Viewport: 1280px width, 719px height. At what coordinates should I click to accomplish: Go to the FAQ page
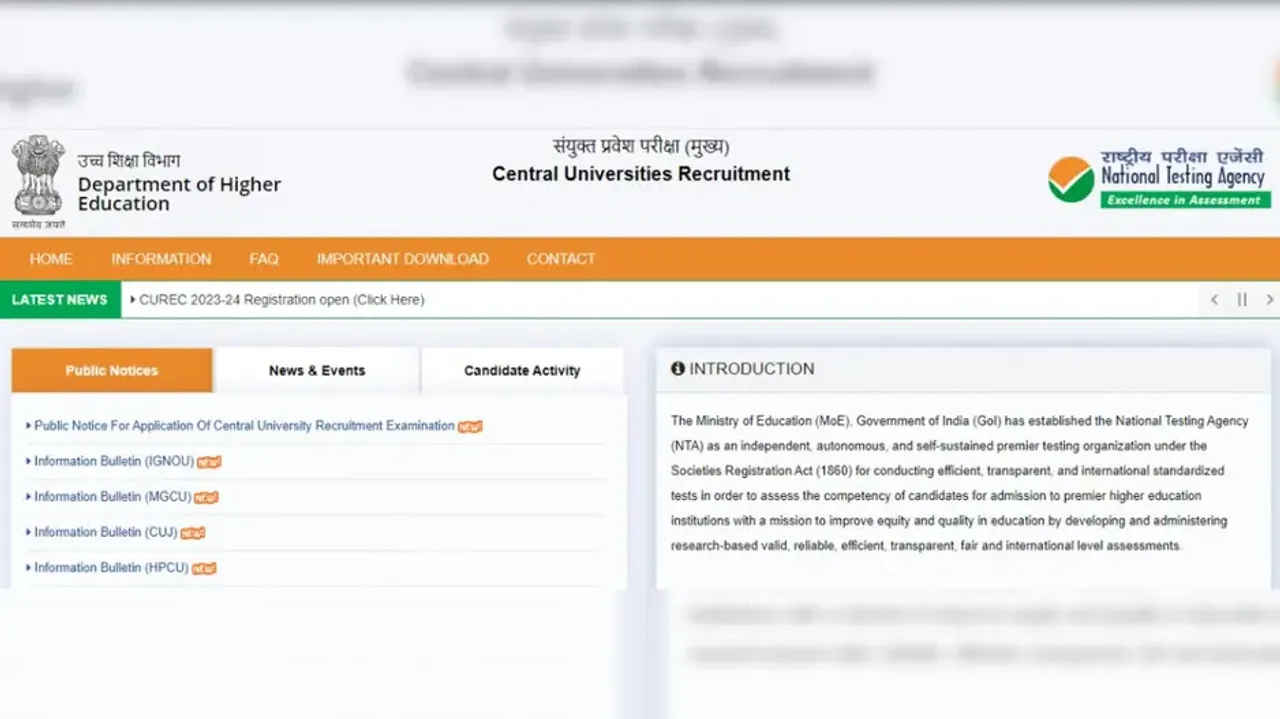264,259
